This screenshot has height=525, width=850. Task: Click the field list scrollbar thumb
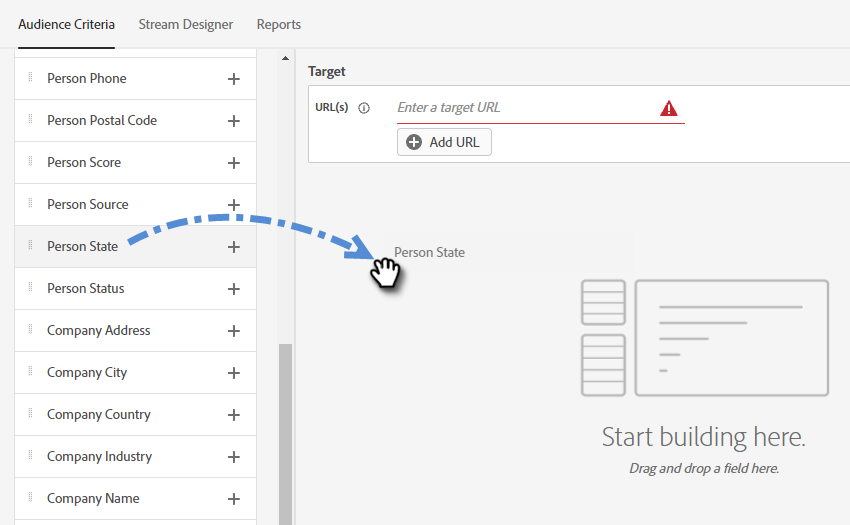tap(285, 430)
